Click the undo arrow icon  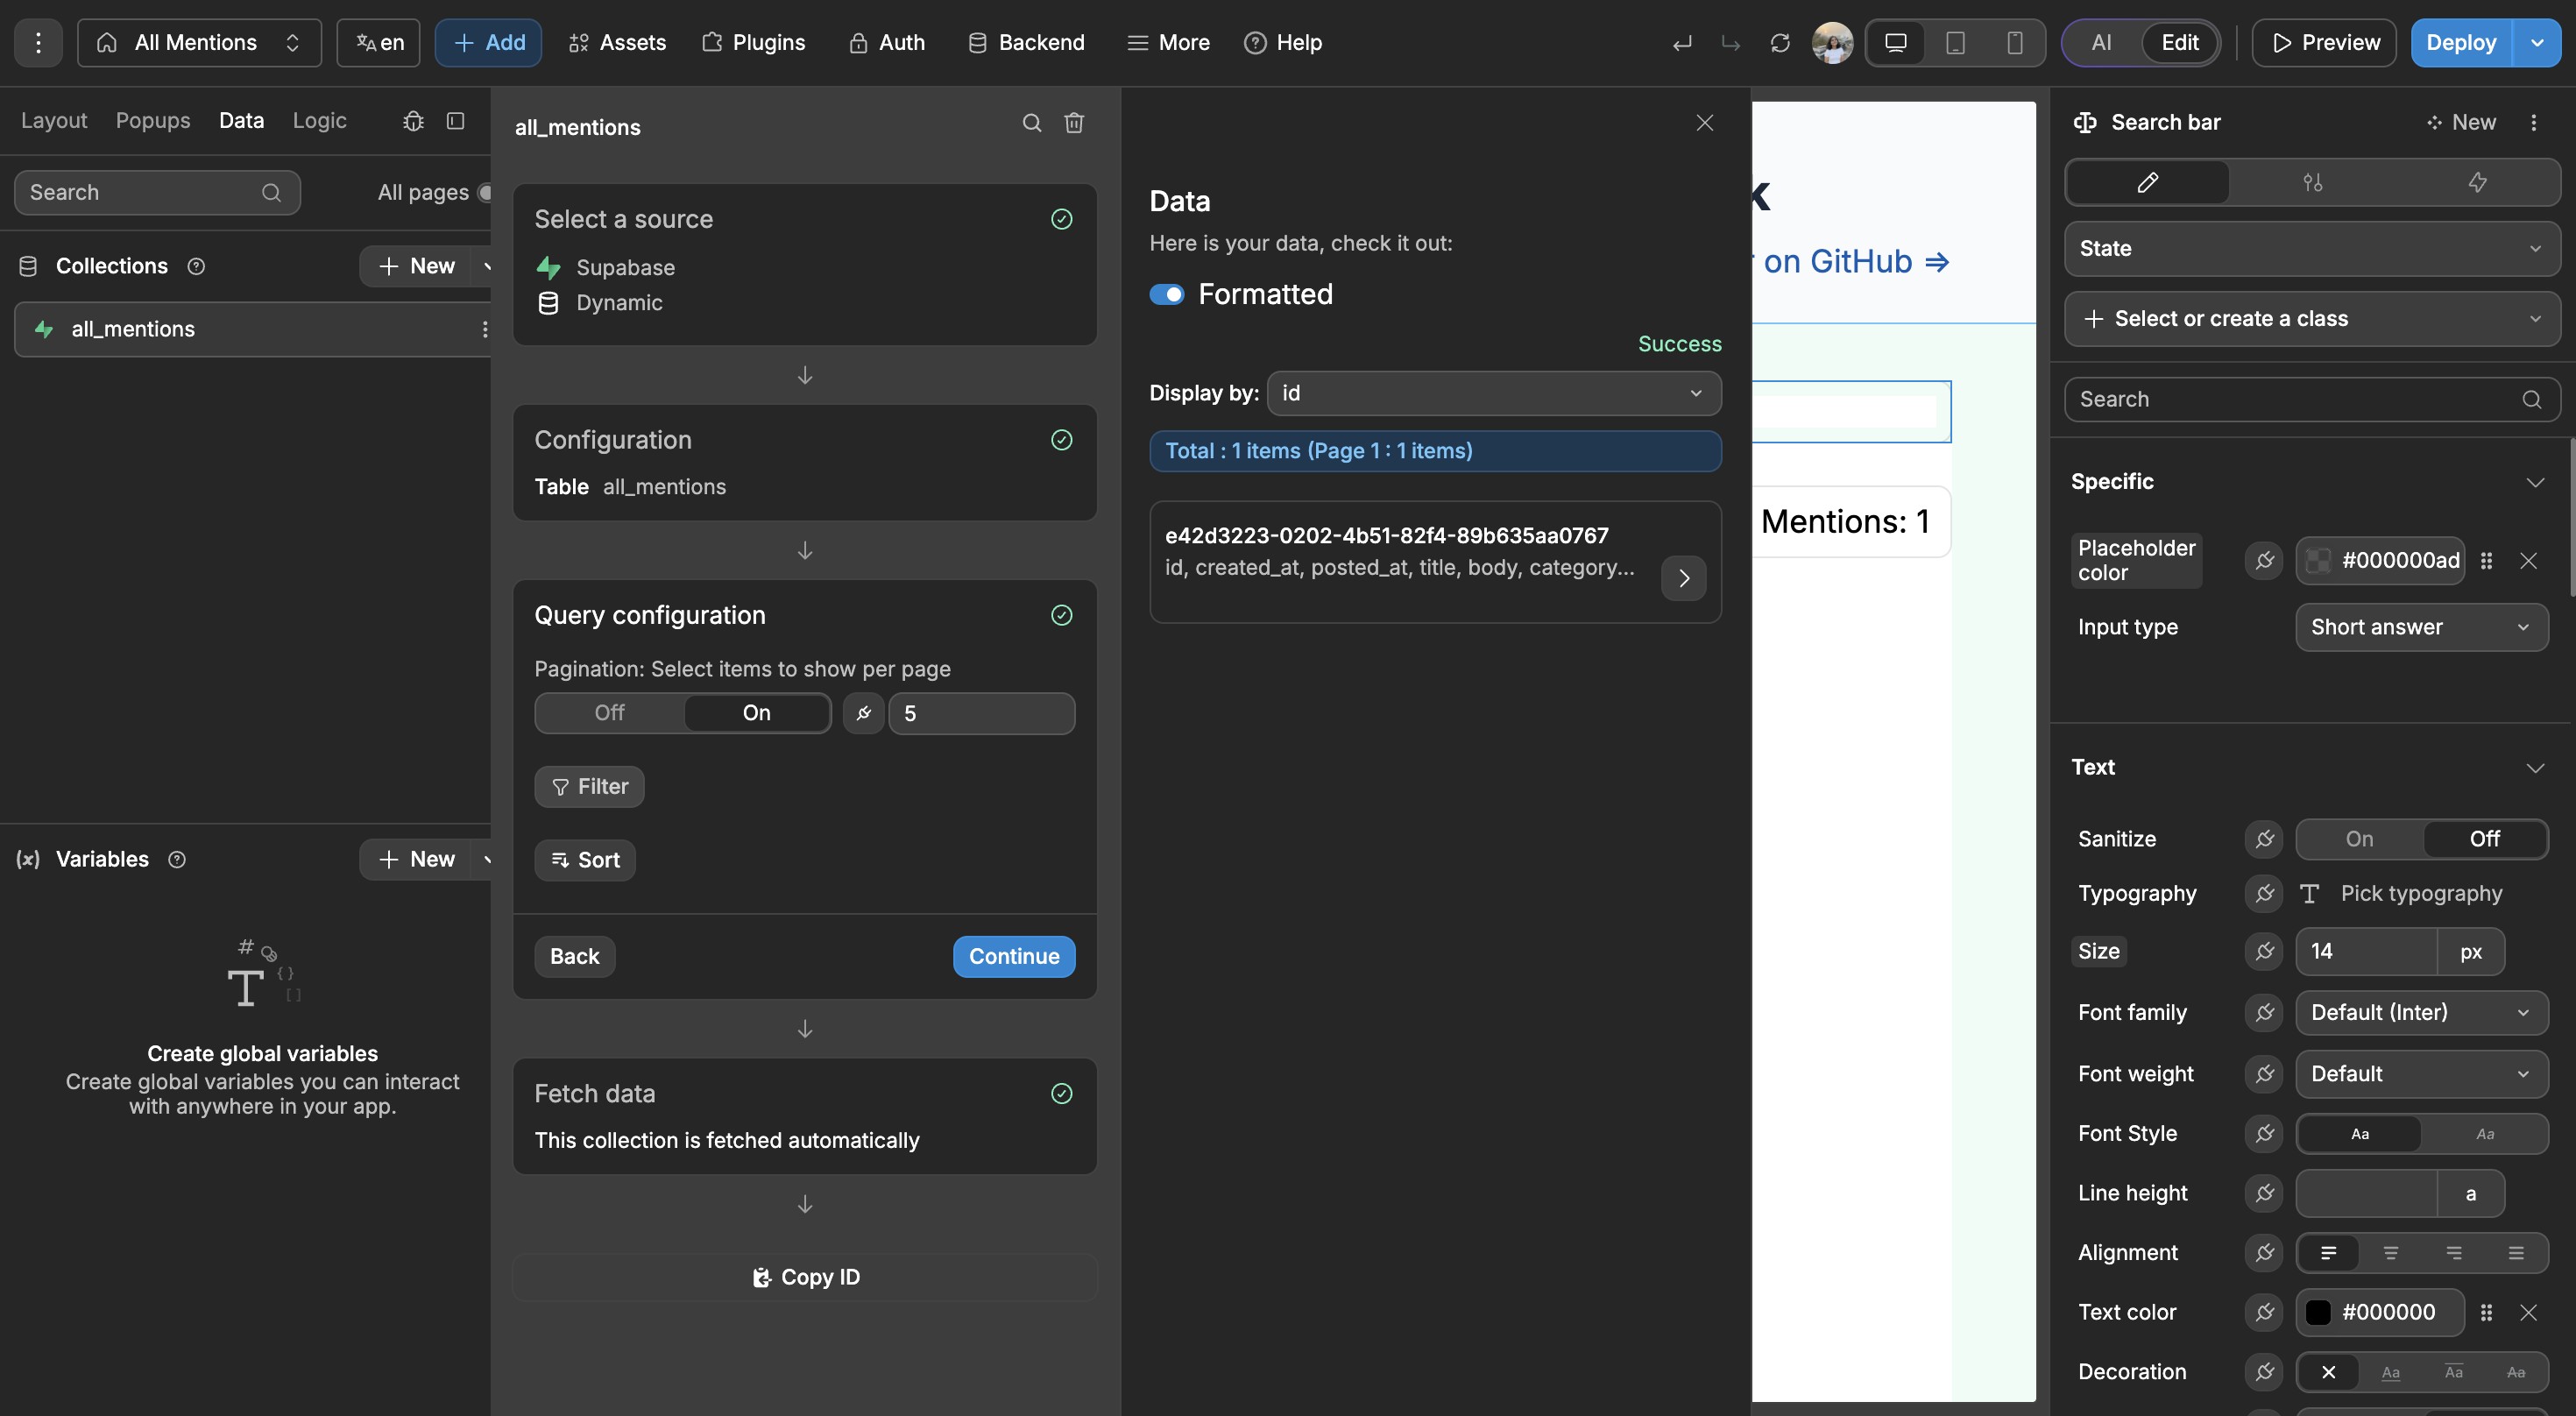(1682, 43)
